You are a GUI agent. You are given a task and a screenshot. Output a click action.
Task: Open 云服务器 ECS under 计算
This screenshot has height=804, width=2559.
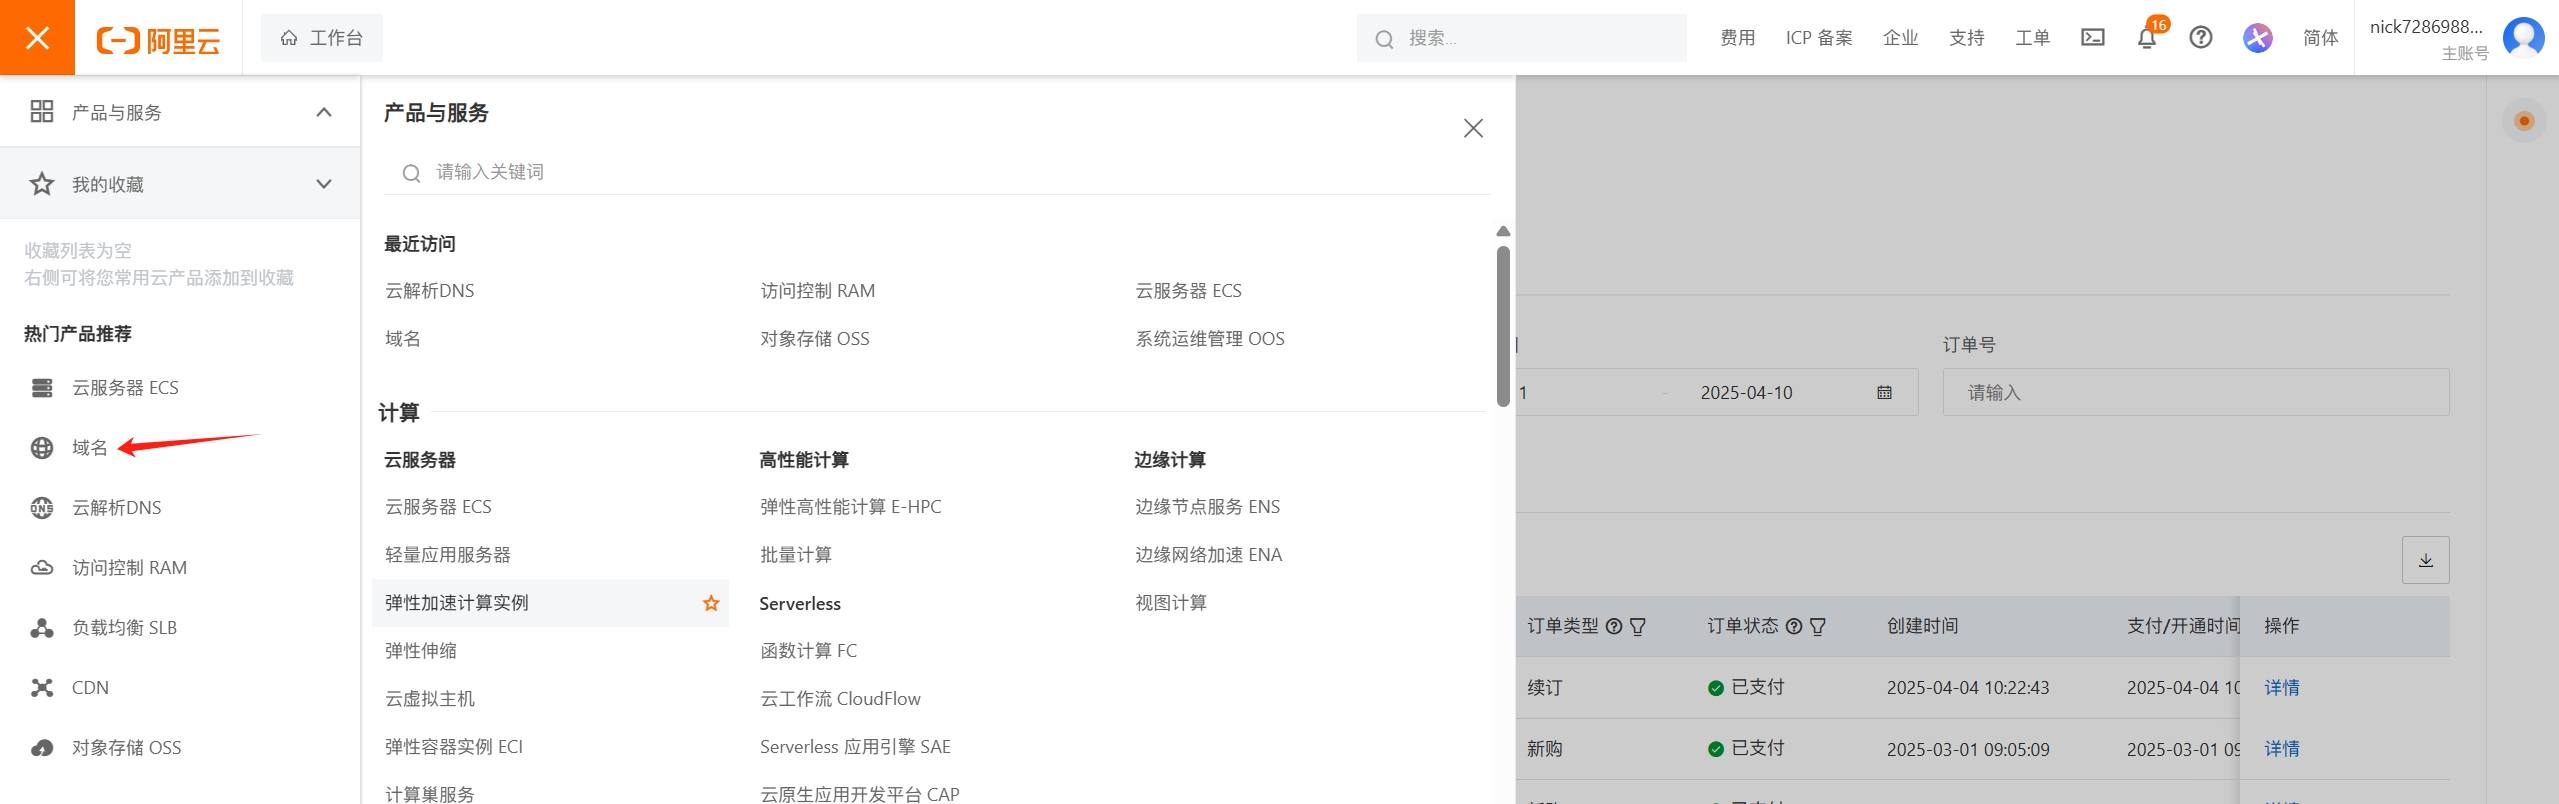click(438, 507)
